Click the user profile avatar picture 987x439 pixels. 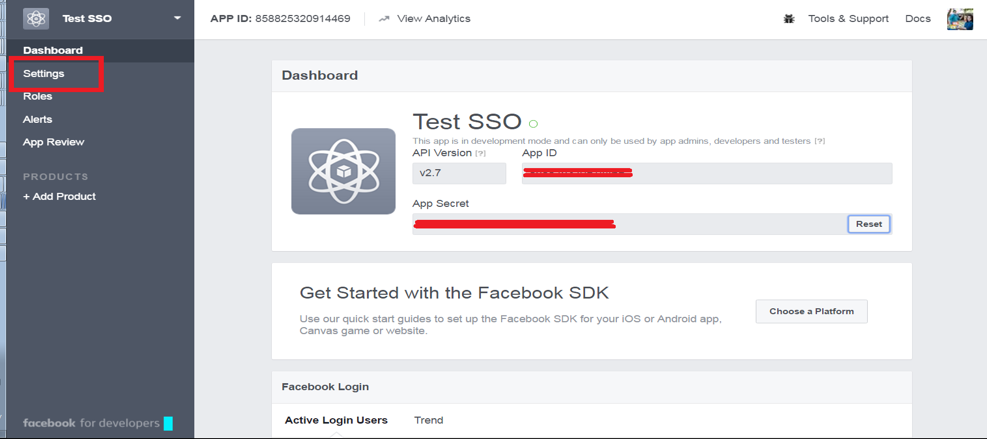[960, 19]
